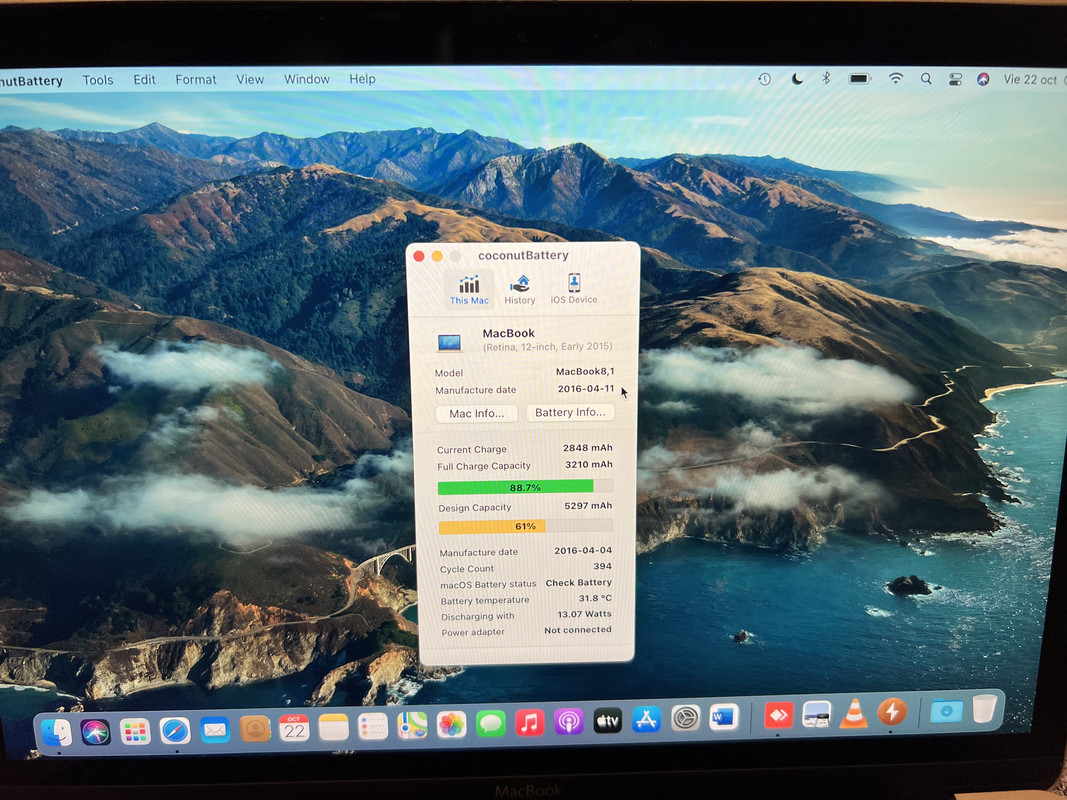Open the Wi-Fi menu bar icon
The height and width of the screenshot is (800, 1067).
pos(896,78)
